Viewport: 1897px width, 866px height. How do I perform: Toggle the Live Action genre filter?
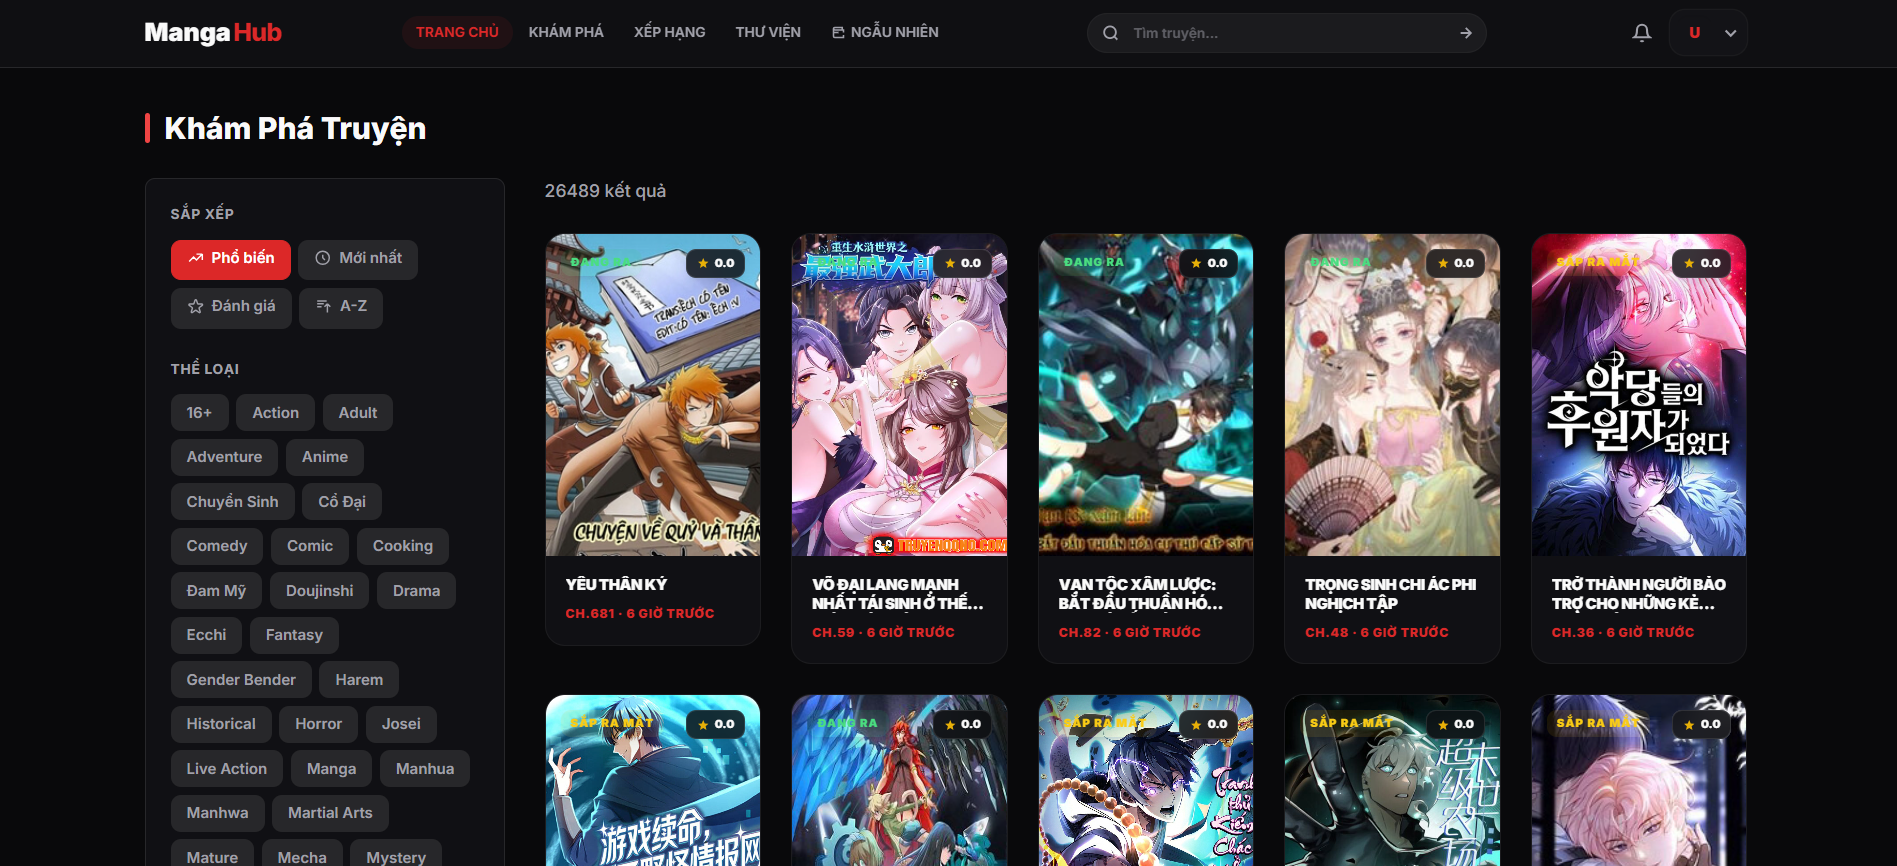coord(226,769)
